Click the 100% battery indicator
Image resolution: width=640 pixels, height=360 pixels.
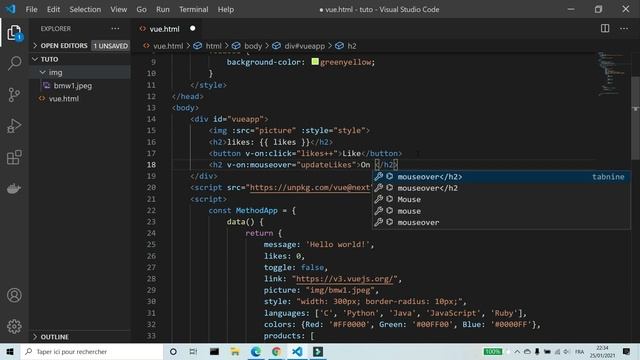click(x=493, y=351)
